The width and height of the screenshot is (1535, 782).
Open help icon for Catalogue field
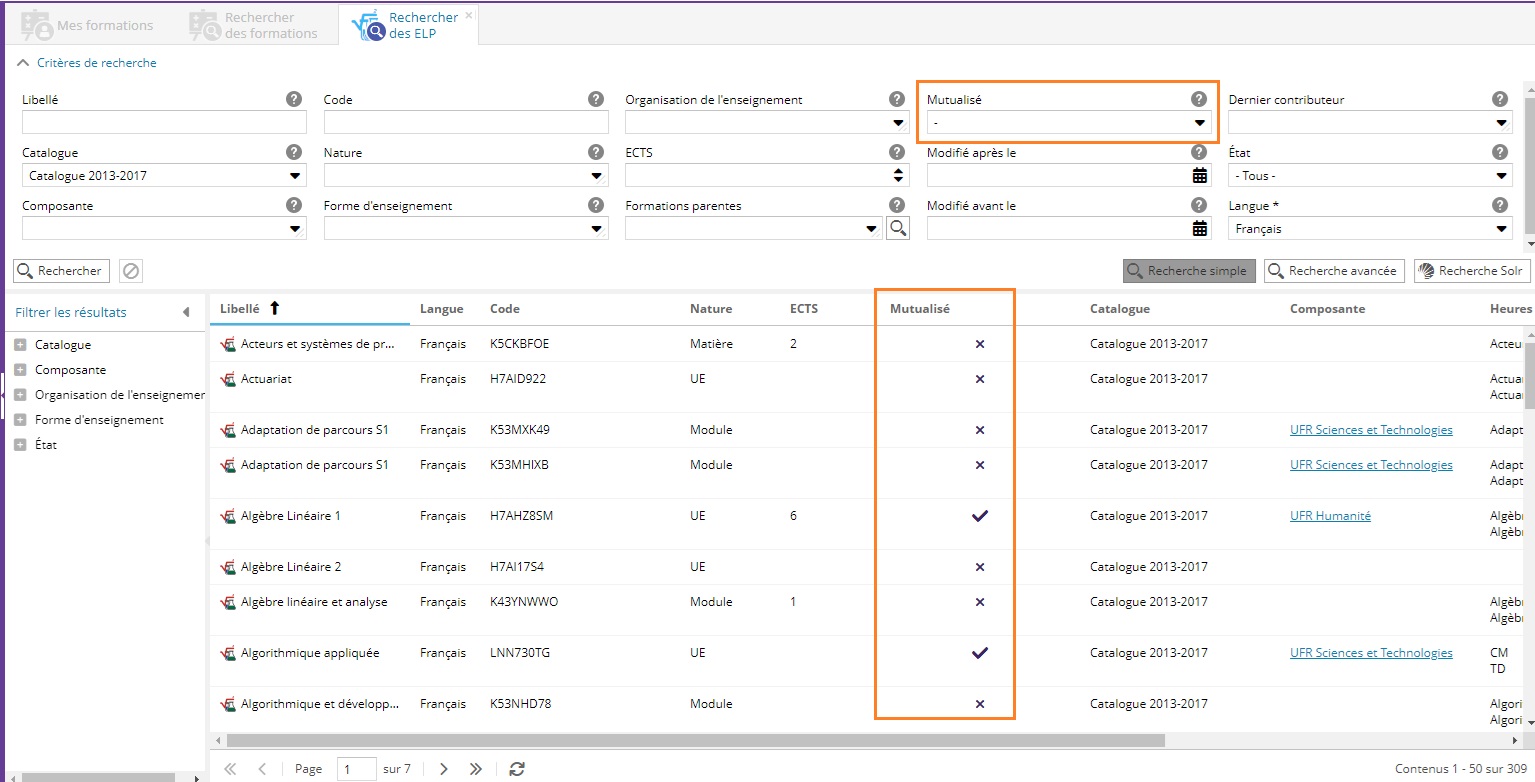pos(294,152)
